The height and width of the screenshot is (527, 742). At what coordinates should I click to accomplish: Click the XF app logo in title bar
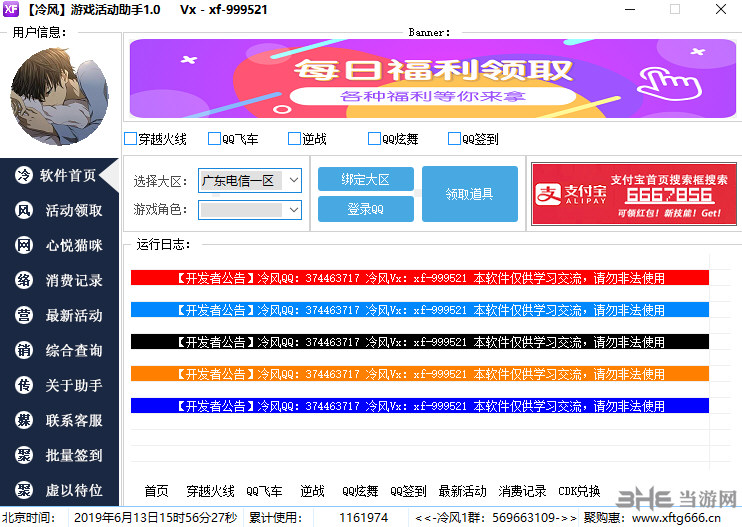[10, 9]
